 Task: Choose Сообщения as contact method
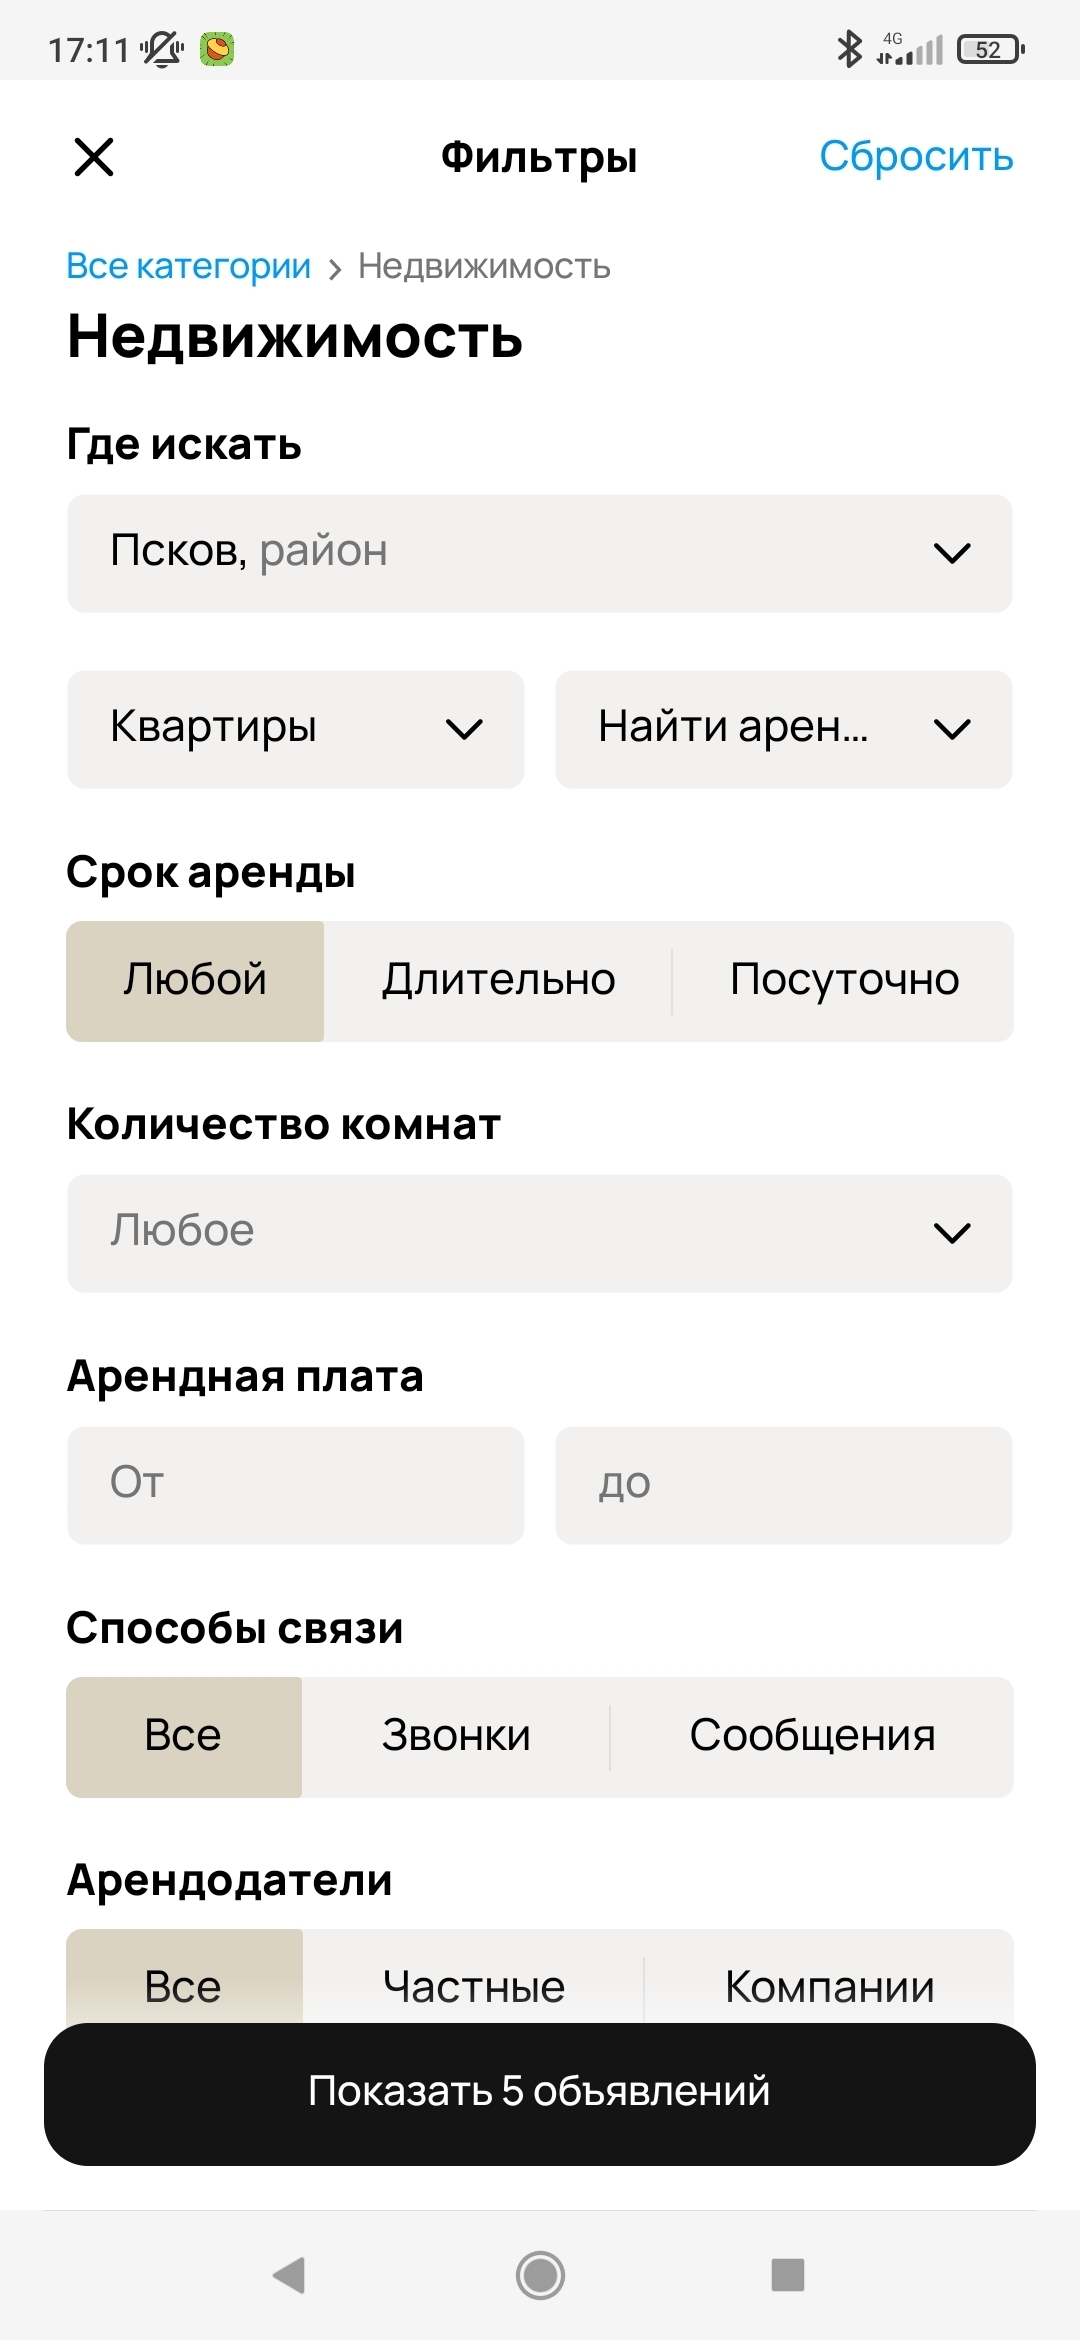[812, 1737]
